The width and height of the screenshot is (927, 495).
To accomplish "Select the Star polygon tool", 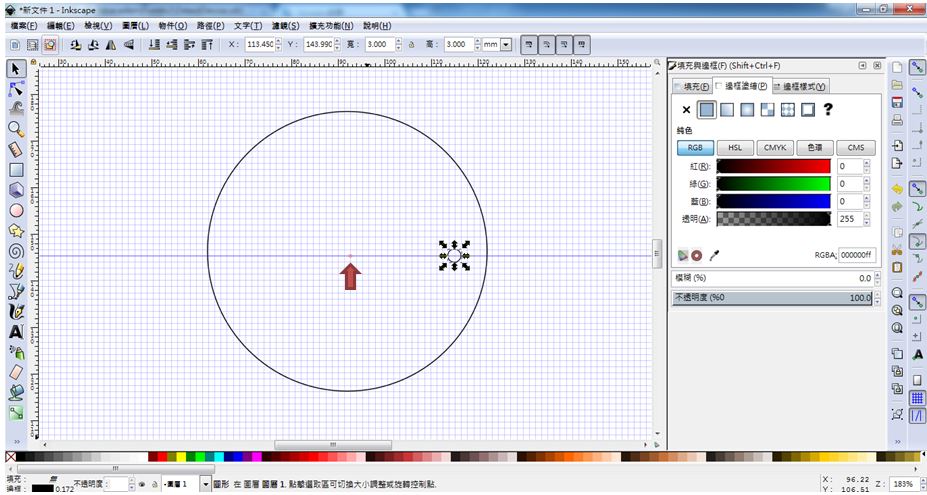I will [x=15, y=230].
